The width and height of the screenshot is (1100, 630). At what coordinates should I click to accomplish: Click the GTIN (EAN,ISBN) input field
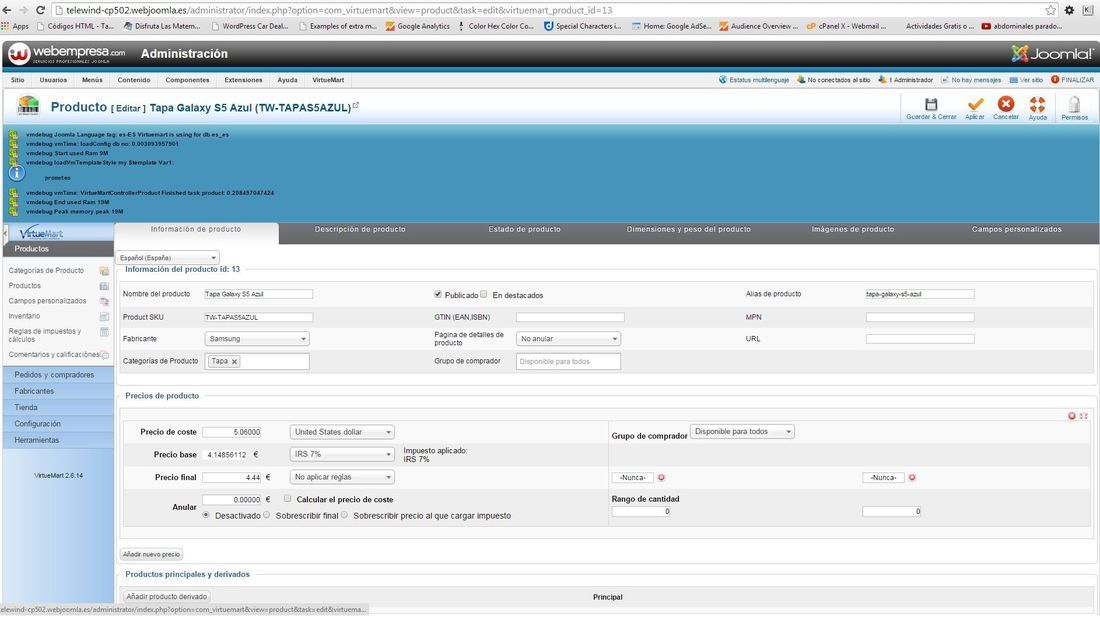570,318
